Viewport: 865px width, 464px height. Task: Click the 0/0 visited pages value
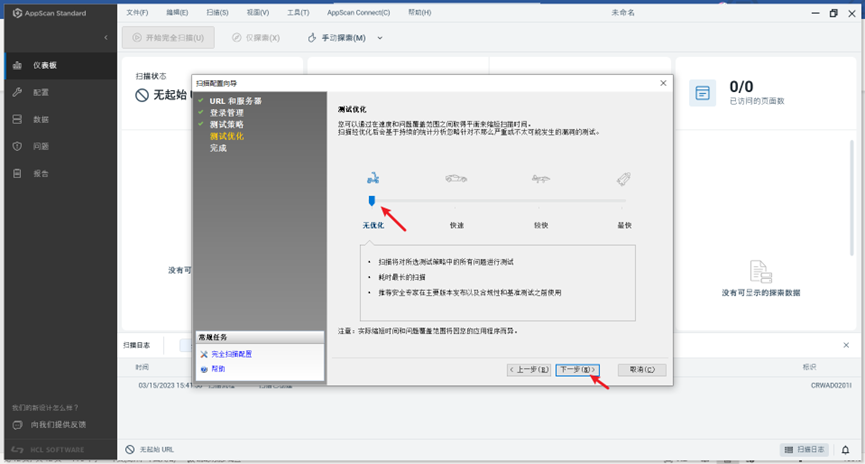coord(741,87)
